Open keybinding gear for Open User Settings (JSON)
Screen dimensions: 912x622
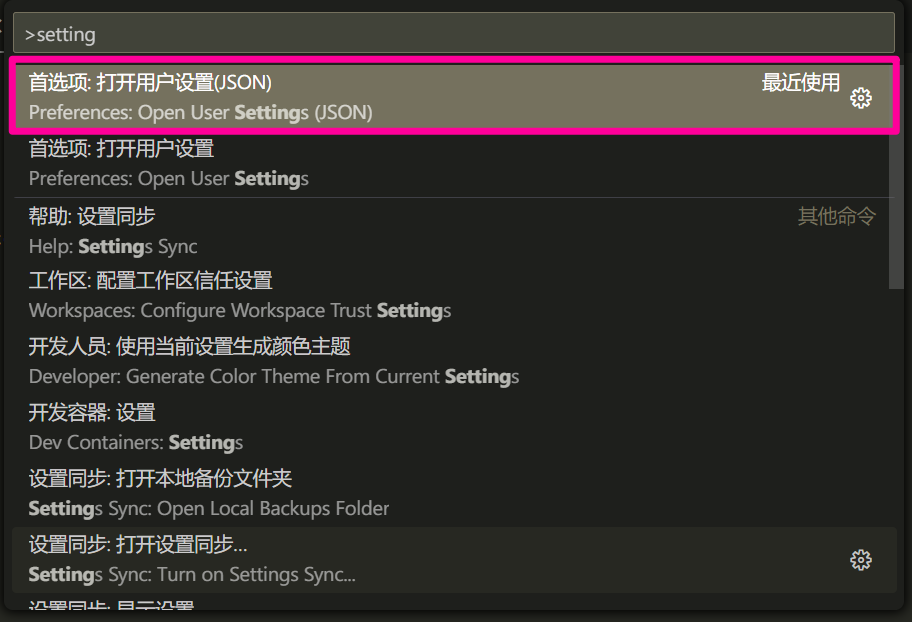pos(860,98)
